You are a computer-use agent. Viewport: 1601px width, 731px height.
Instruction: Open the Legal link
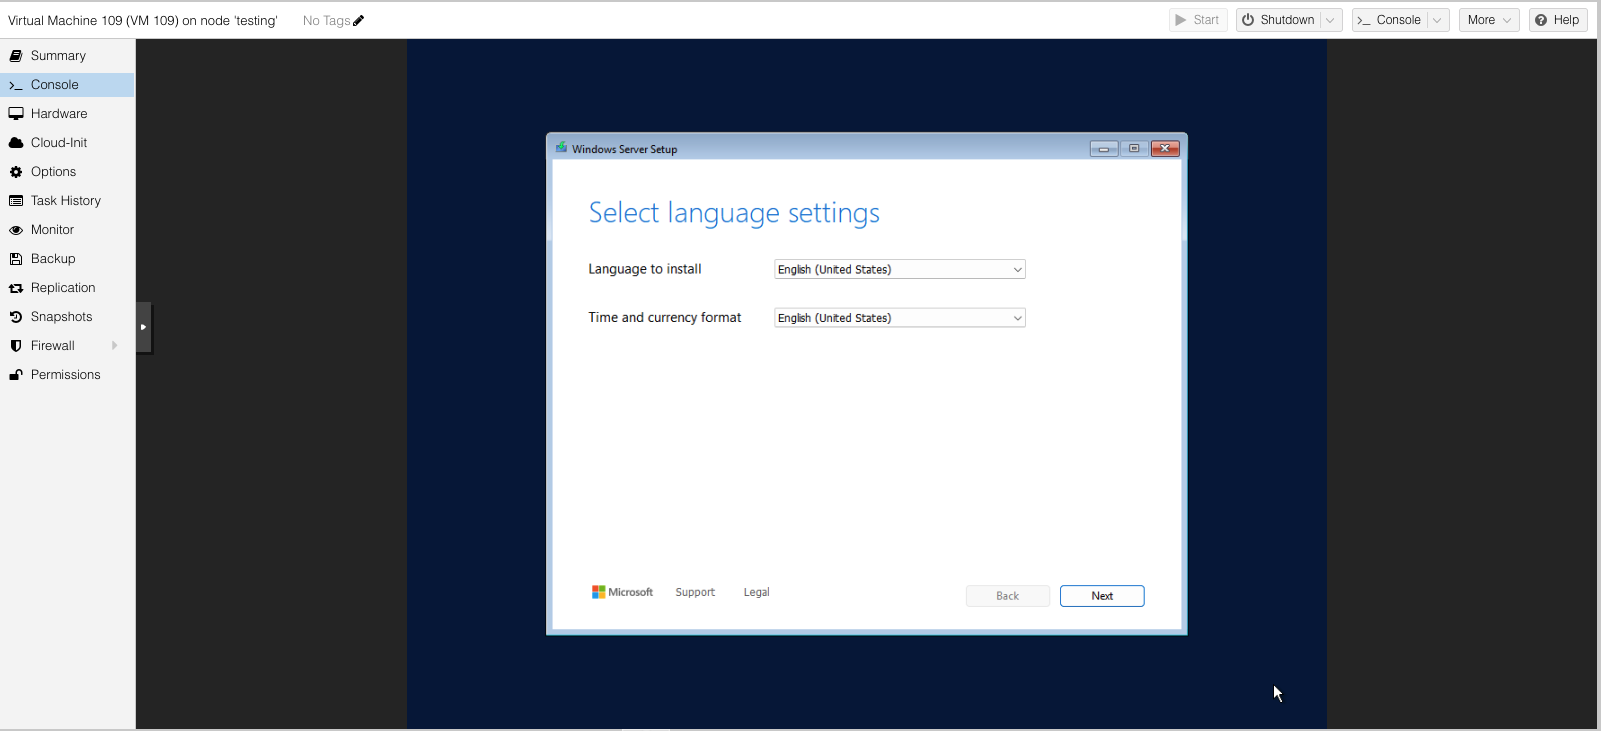tap(757, 592)
